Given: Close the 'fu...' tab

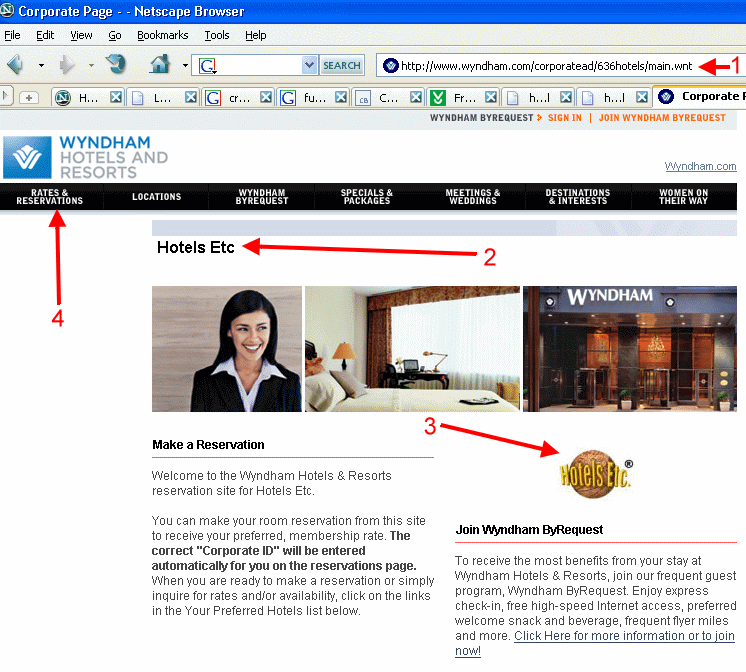Looking at the screenshot, I should pyautogui.click(x=341, y=97).
